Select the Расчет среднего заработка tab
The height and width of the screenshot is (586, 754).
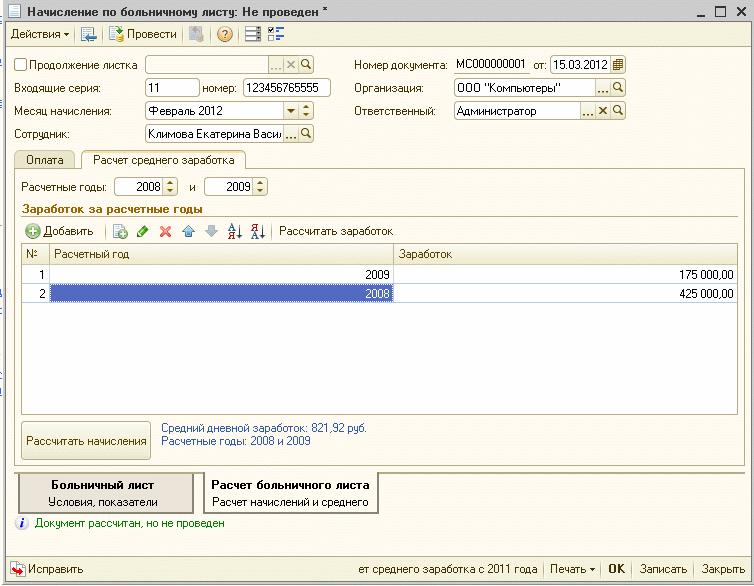click(x=163, y=160)
